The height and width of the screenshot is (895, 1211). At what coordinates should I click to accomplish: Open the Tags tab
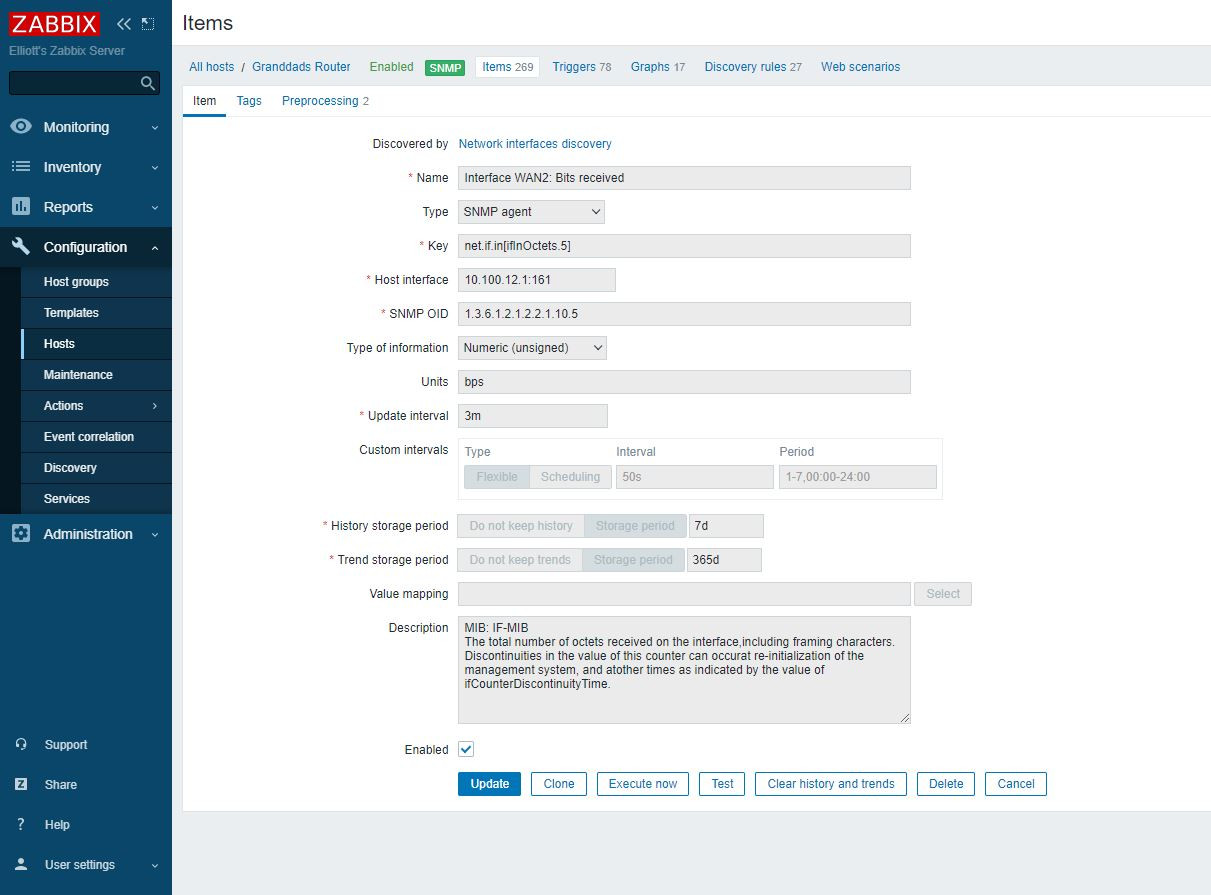coord(249,100)
